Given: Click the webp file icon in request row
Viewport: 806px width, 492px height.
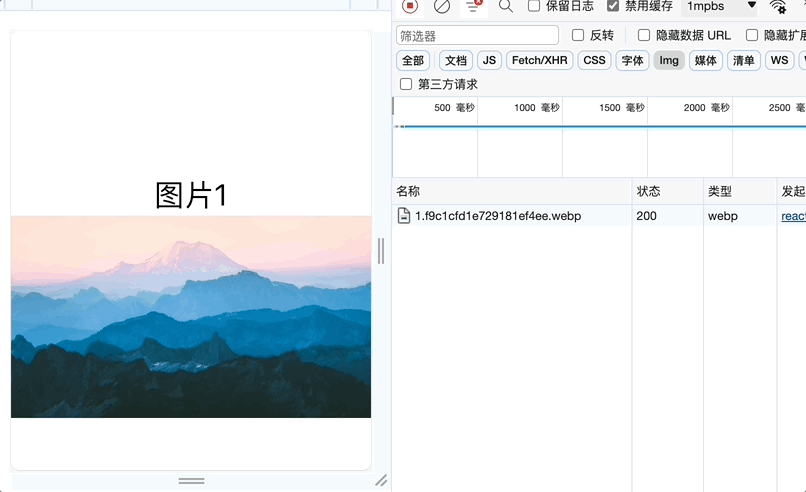Looking at the screenshot, I should coord(404,215).
